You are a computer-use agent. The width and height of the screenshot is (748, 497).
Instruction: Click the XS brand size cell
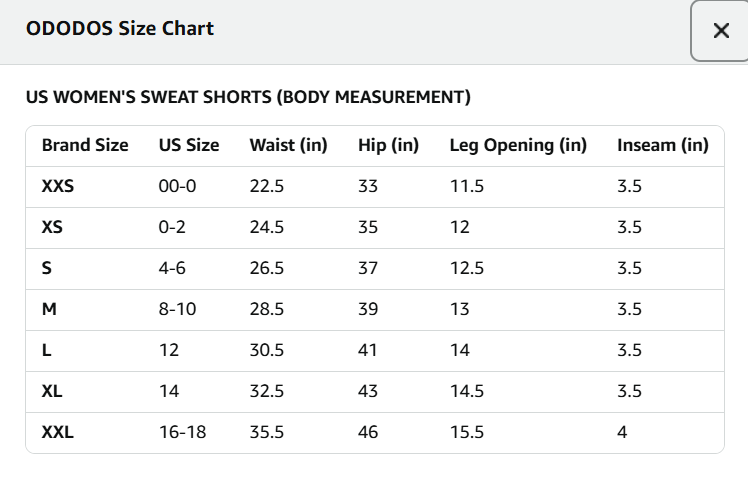53,227
